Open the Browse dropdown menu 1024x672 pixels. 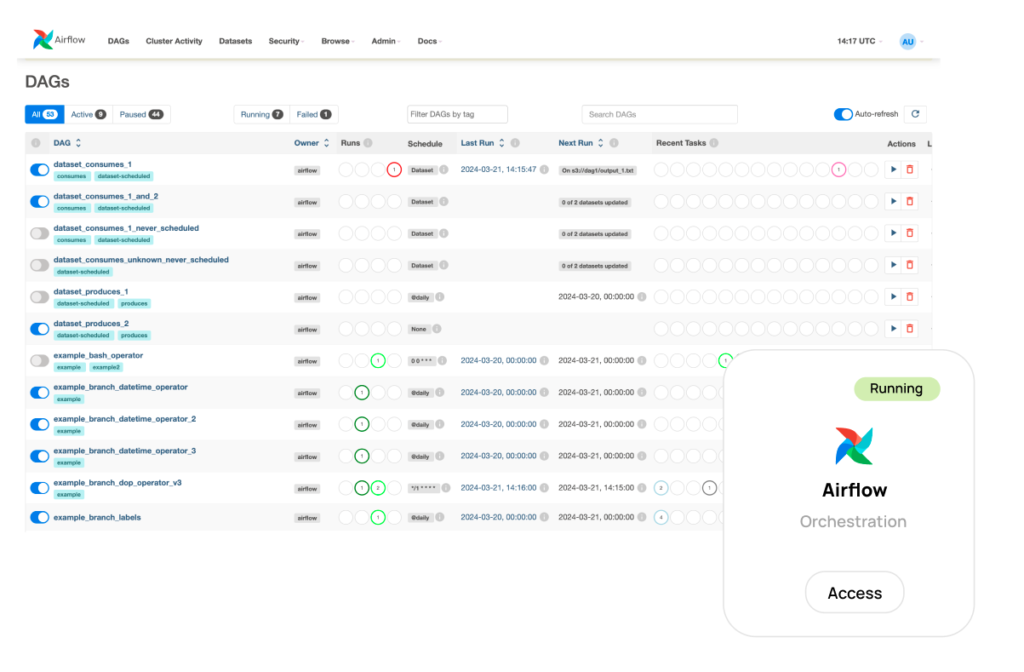[338, 41]
